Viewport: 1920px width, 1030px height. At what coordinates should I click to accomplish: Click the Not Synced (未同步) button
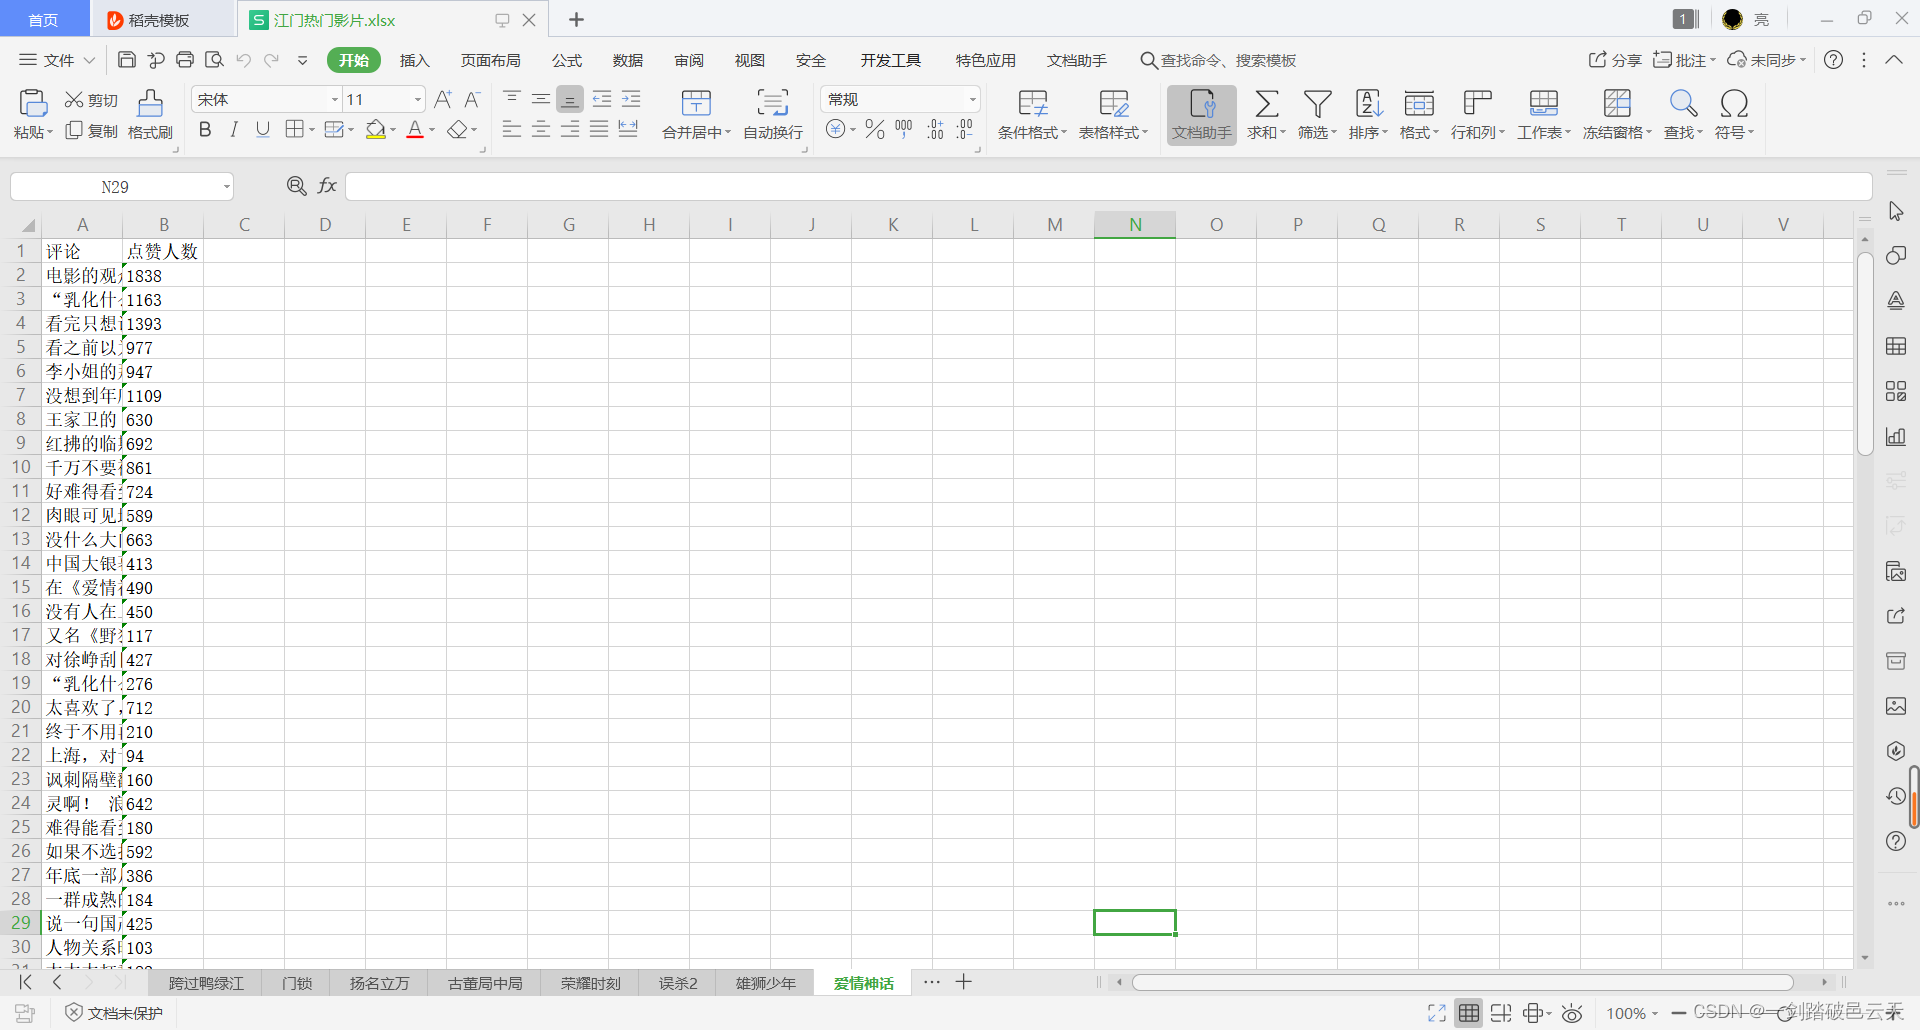point(1767,60)
